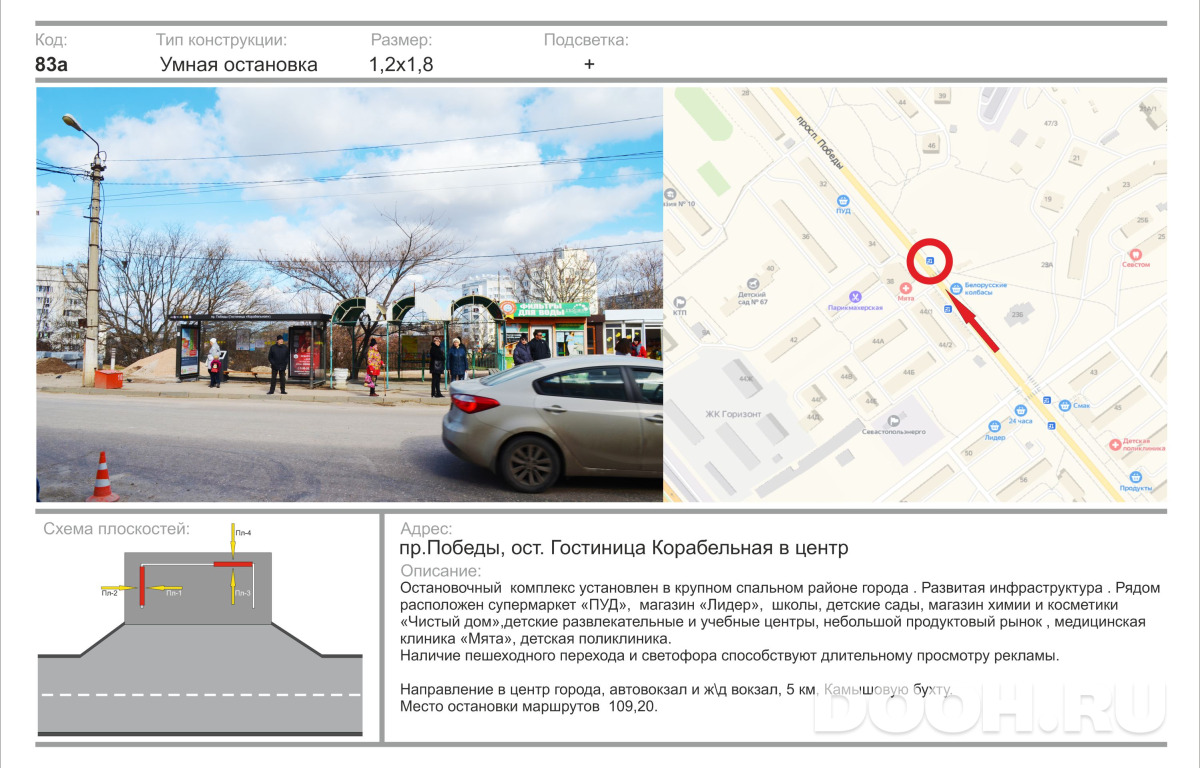The width and height of the screenshot is (1200, 768).
Task: Click the 24 часа shop basket icon
Action: tap(1019, 410)
